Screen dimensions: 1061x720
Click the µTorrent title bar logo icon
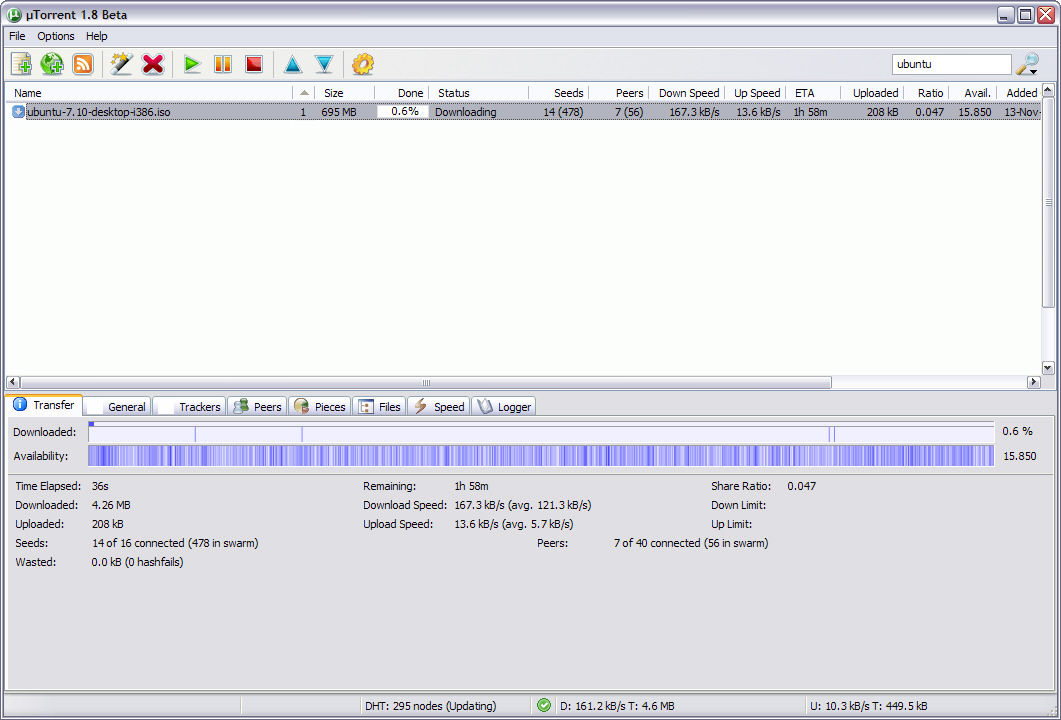coord(14,14)
